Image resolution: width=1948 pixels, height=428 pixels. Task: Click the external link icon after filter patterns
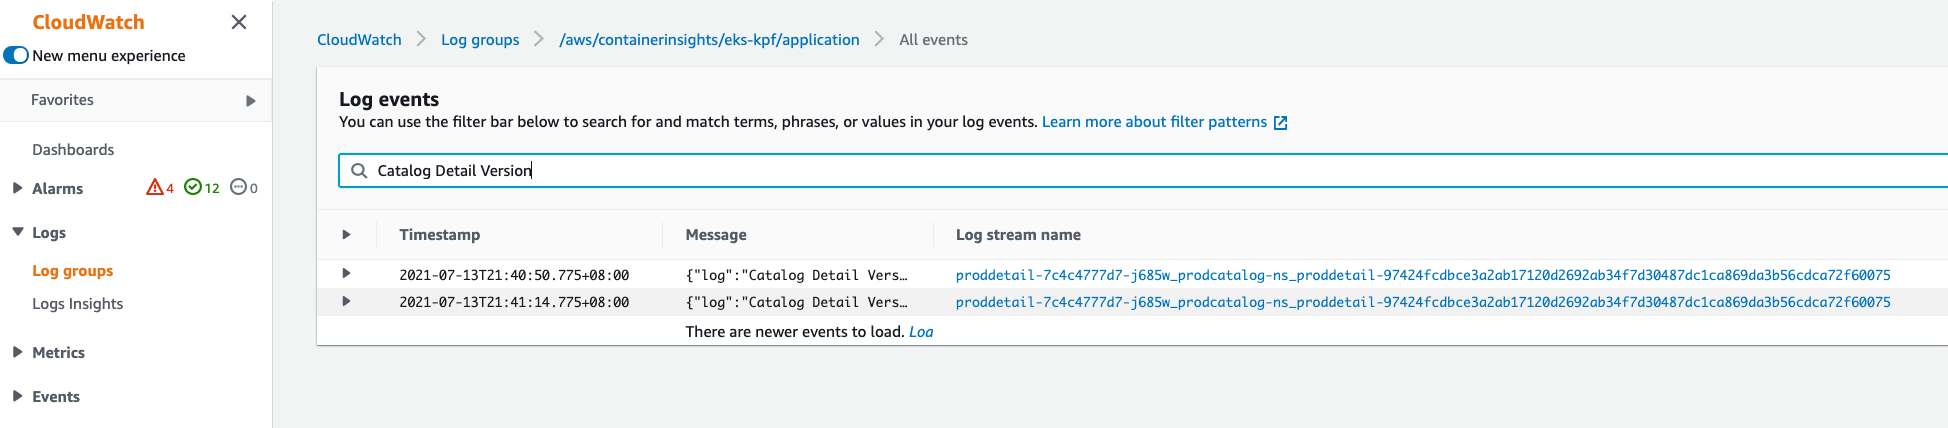tap(1280, 122)
